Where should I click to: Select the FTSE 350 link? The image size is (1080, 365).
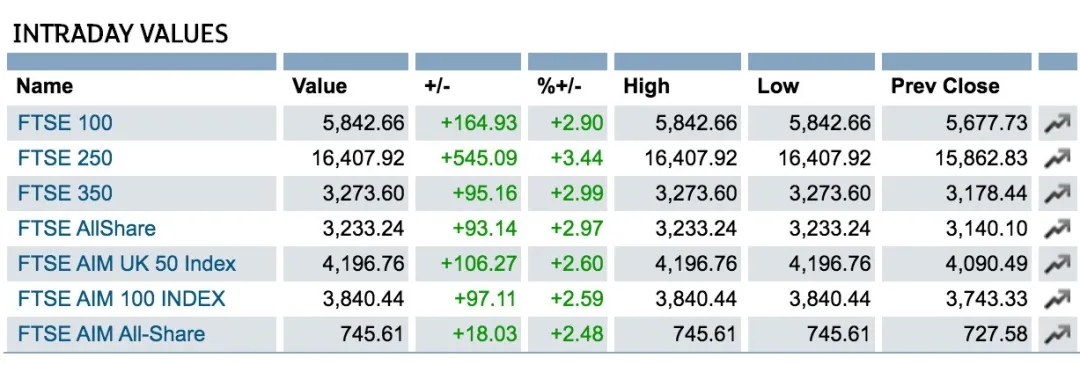point(65,194)
